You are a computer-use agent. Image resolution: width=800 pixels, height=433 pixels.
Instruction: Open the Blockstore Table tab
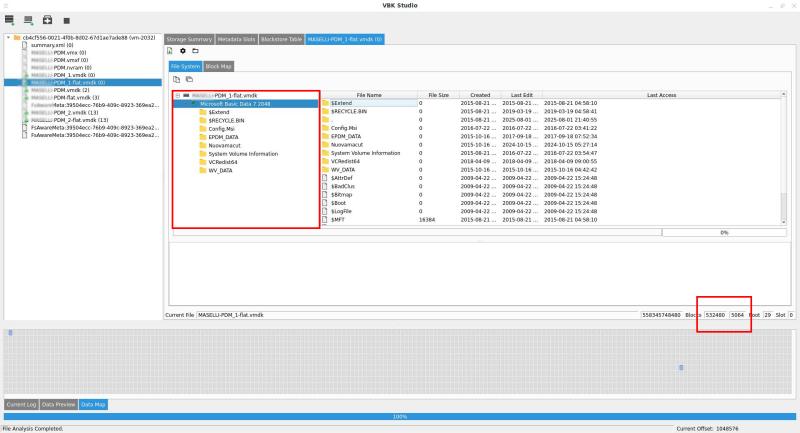(281, 39)
